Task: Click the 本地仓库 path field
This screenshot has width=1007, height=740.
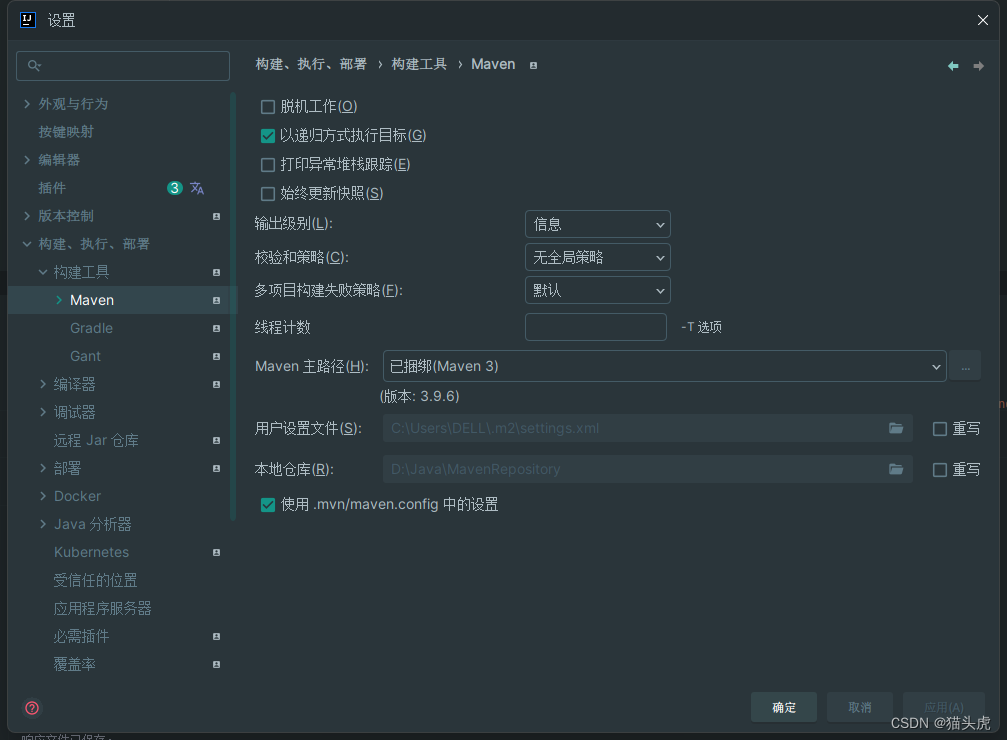Action: 647,470
